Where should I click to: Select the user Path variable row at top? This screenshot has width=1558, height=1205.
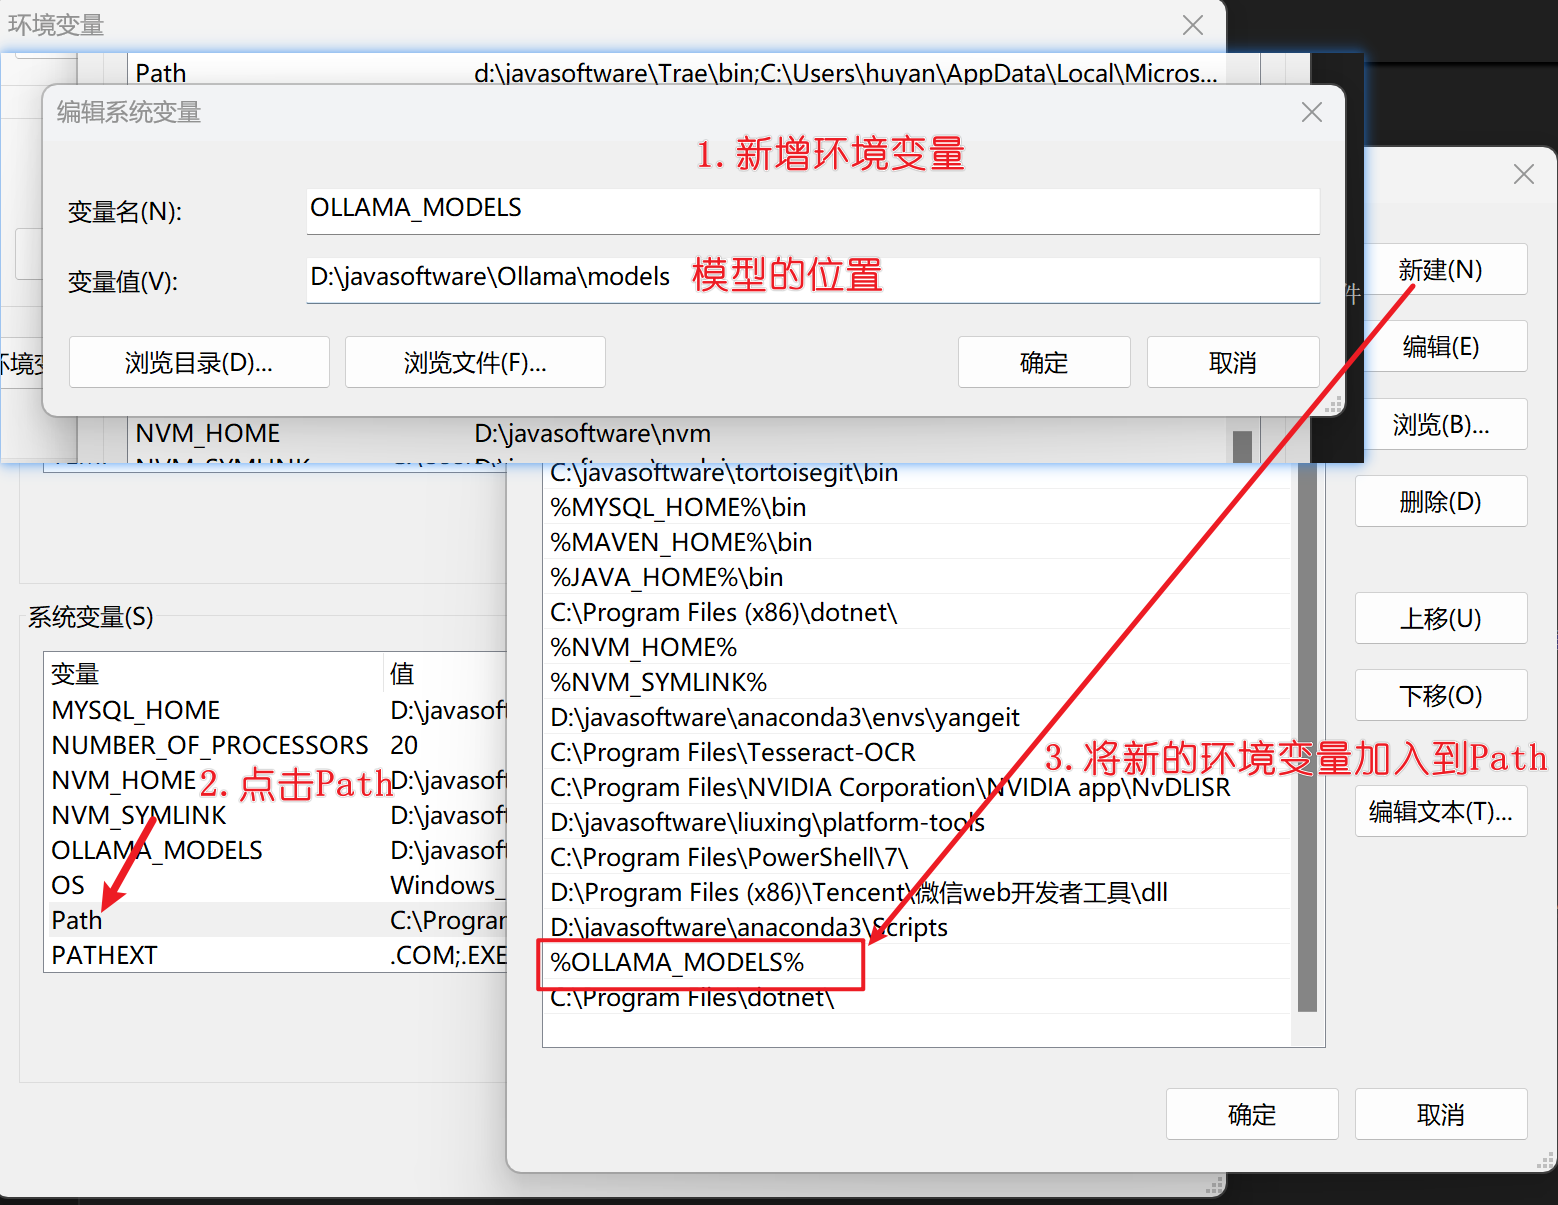click(677, 71)
